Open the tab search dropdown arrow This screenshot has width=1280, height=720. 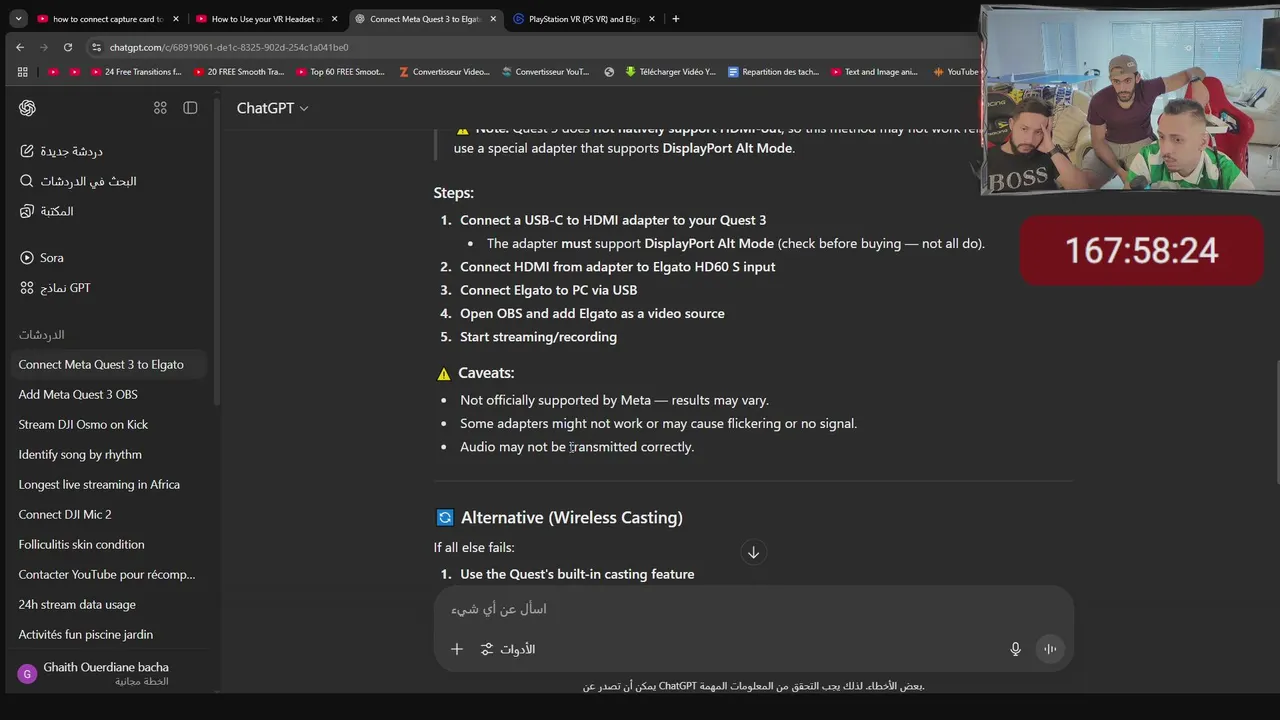click(x=18, y=18)
